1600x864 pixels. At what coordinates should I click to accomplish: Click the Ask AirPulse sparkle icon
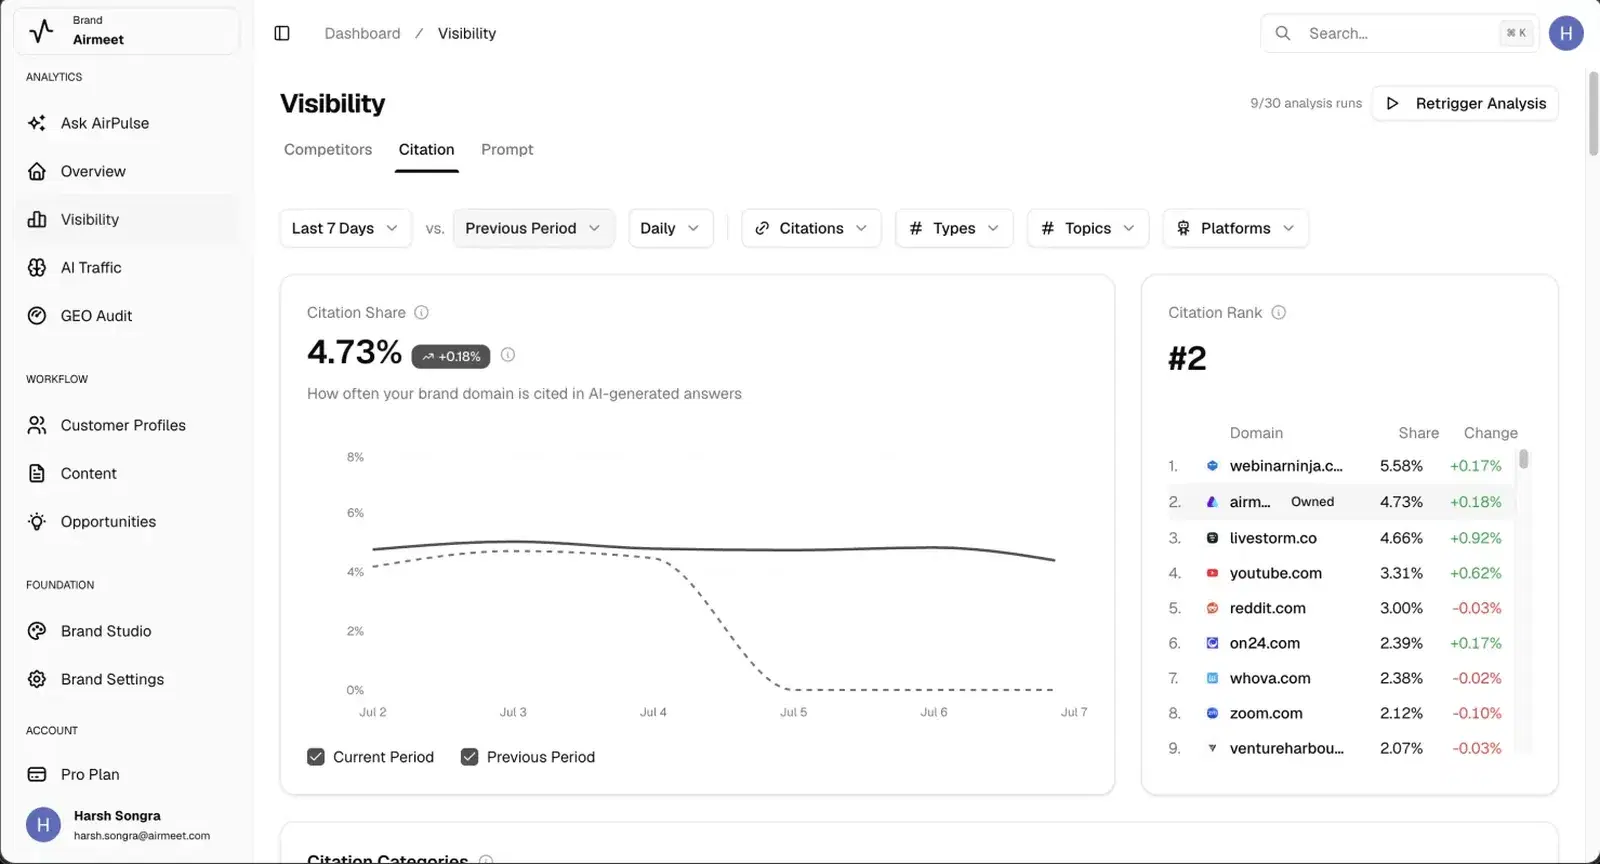click(37, 123)
